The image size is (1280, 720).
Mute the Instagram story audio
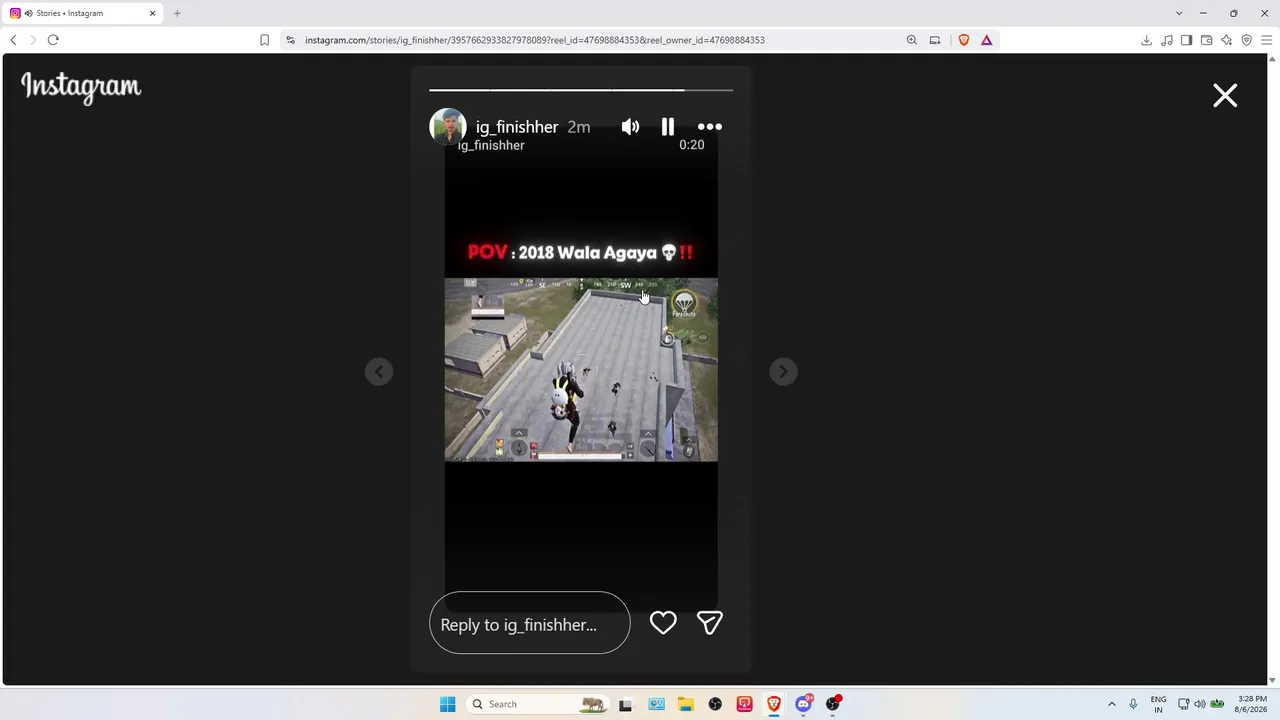coord(630,127)
